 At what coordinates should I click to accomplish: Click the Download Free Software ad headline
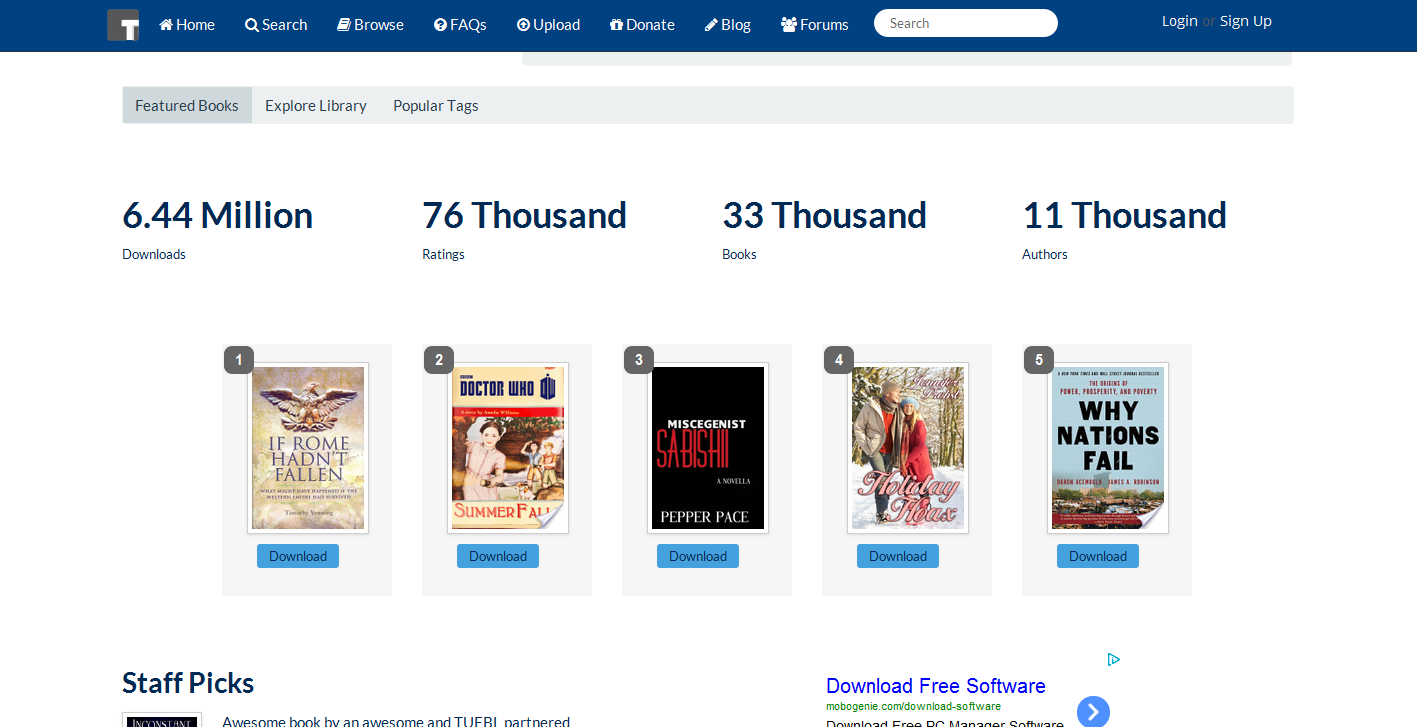[936, 686]
